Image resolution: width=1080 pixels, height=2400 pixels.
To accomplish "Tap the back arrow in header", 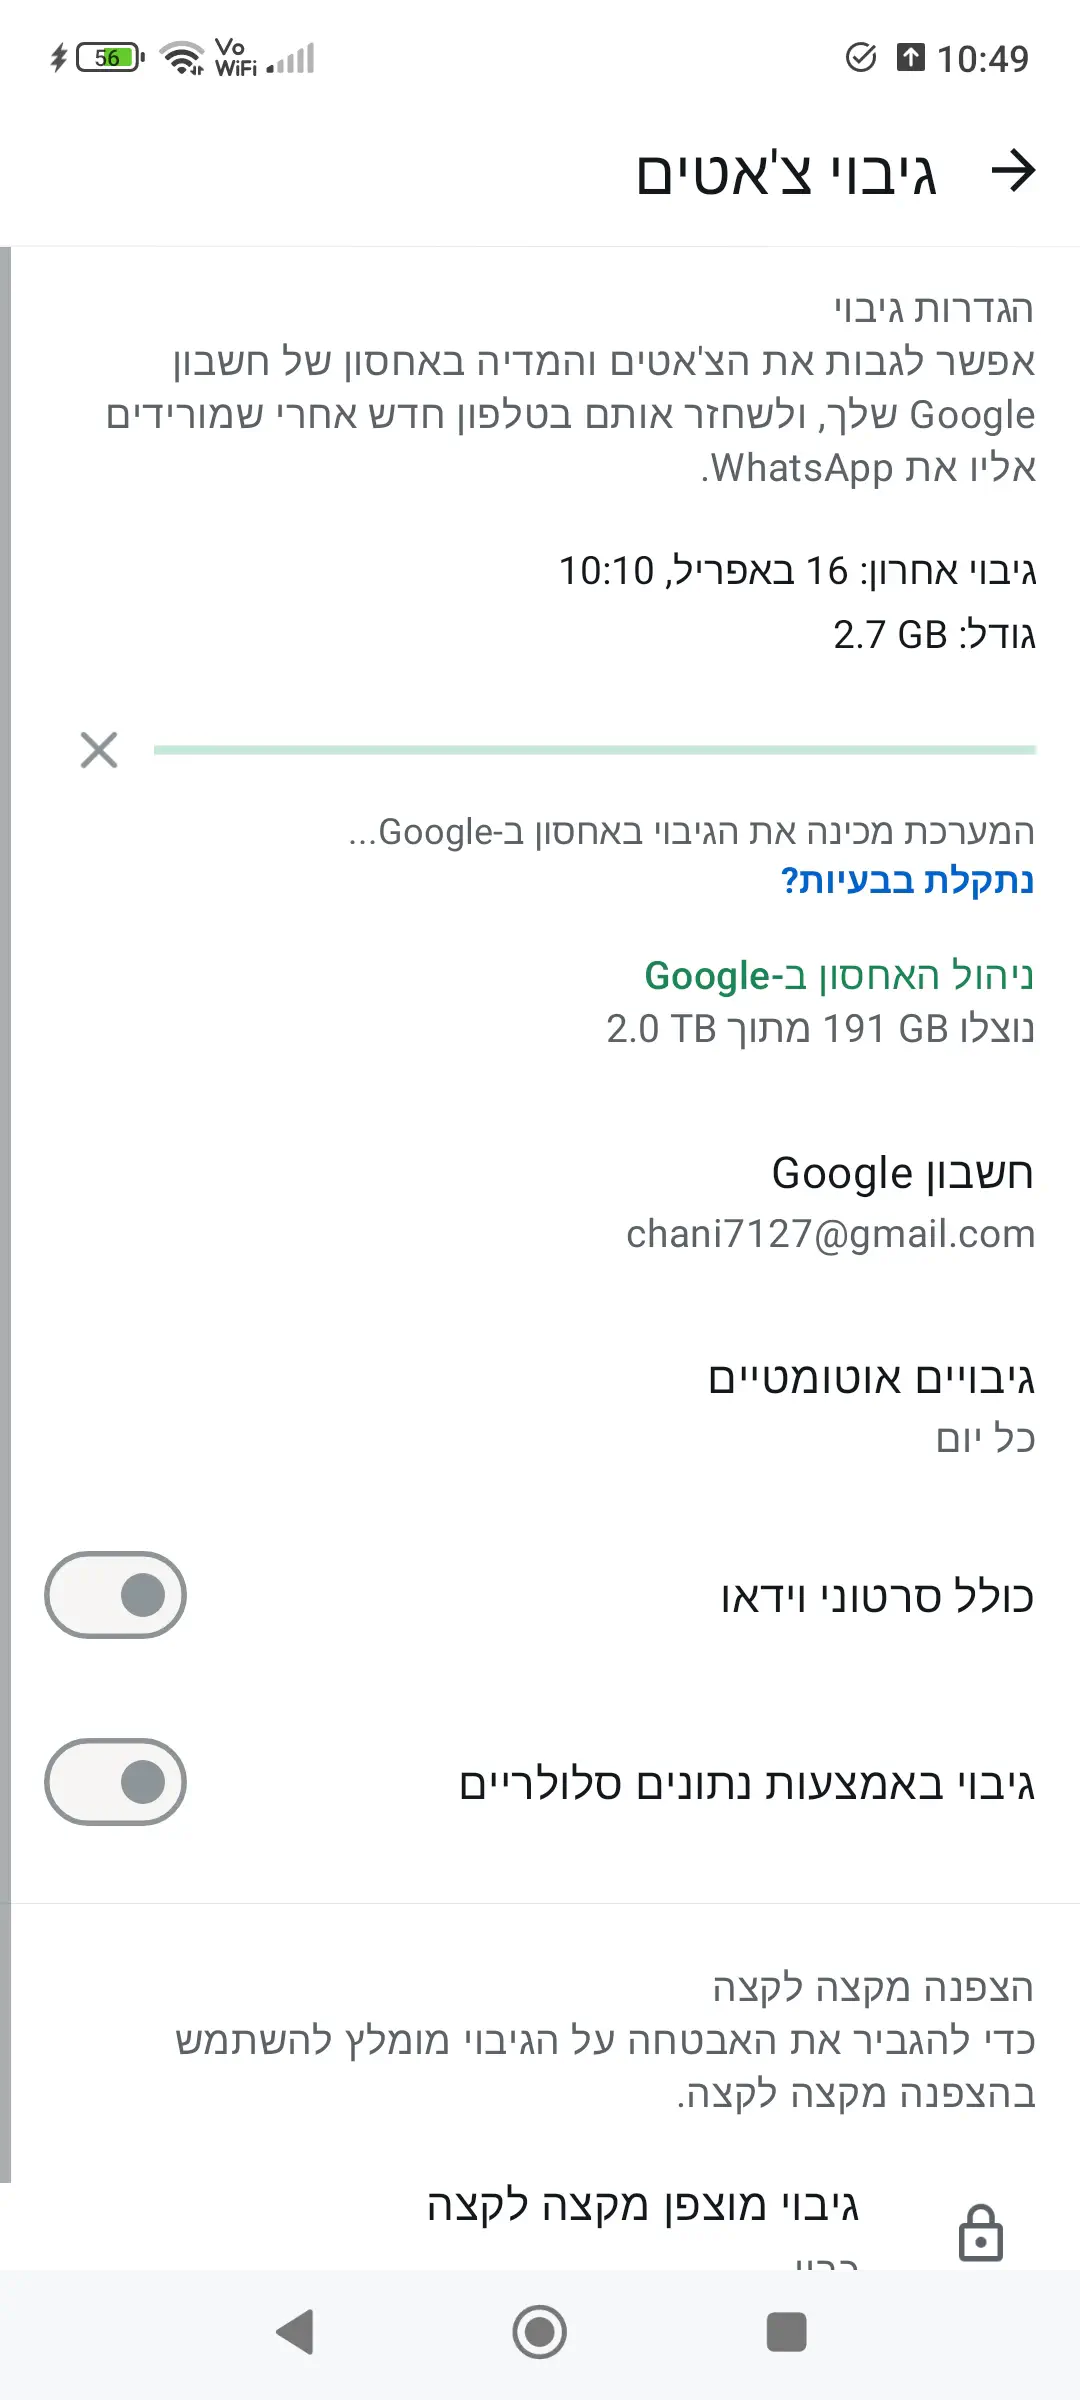I will pos(1012,171).
